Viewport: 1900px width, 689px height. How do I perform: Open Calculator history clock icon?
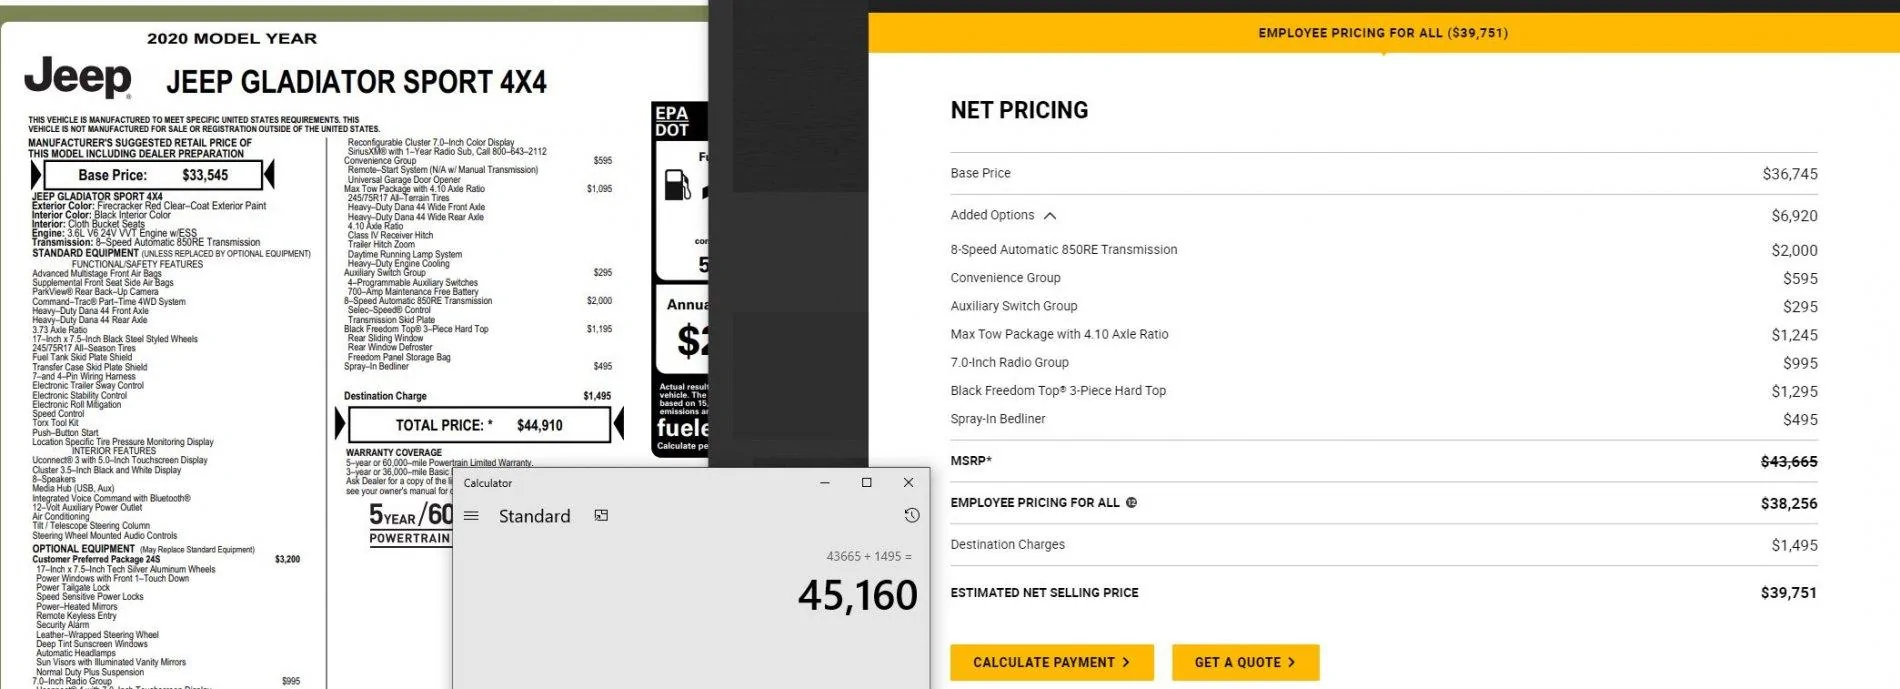[911, 516]
